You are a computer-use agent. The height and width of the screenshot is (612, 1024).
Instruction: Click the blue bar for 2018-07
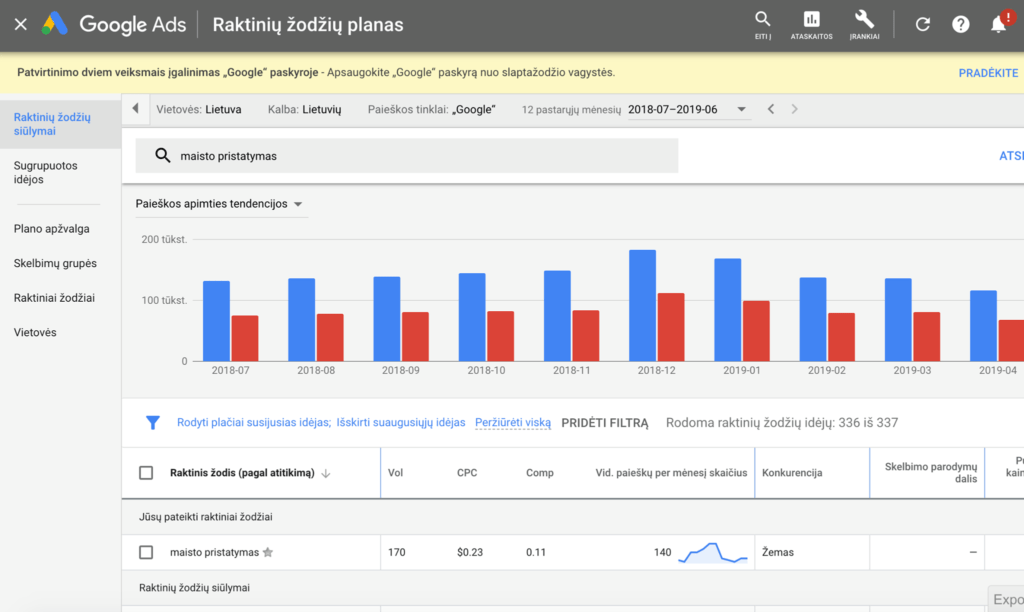216,321
